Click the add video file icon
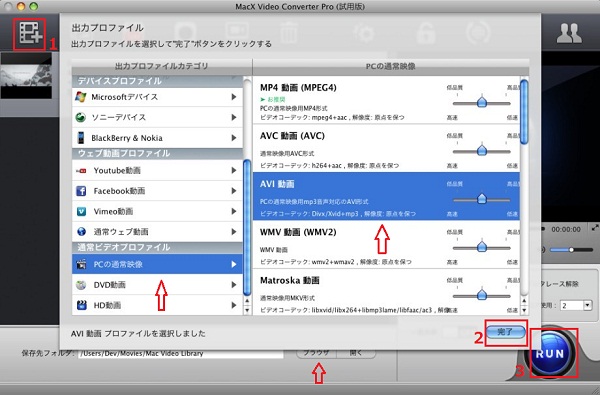Screen dimensions: 600x395 (30, 33)
